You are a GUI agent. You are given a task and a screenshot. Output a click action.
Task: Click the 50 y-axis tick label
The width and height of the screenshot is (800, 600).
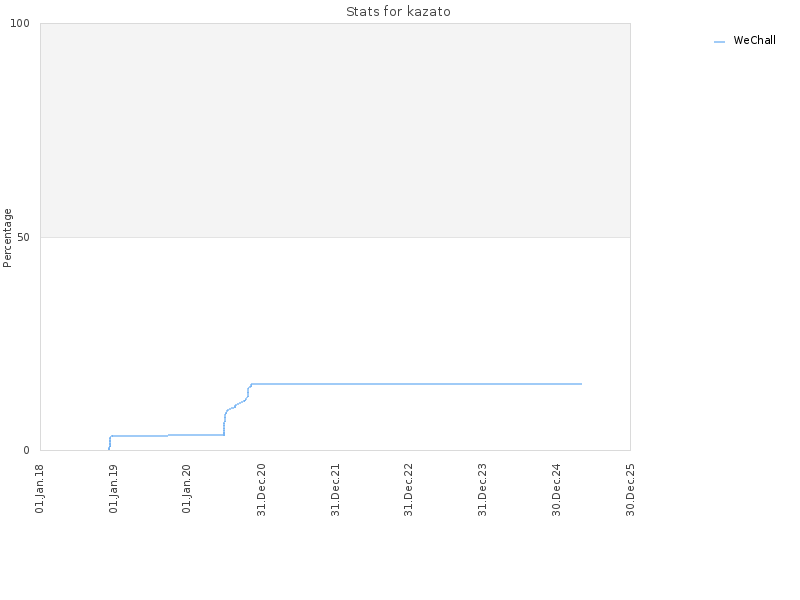[x=23, y=237]
